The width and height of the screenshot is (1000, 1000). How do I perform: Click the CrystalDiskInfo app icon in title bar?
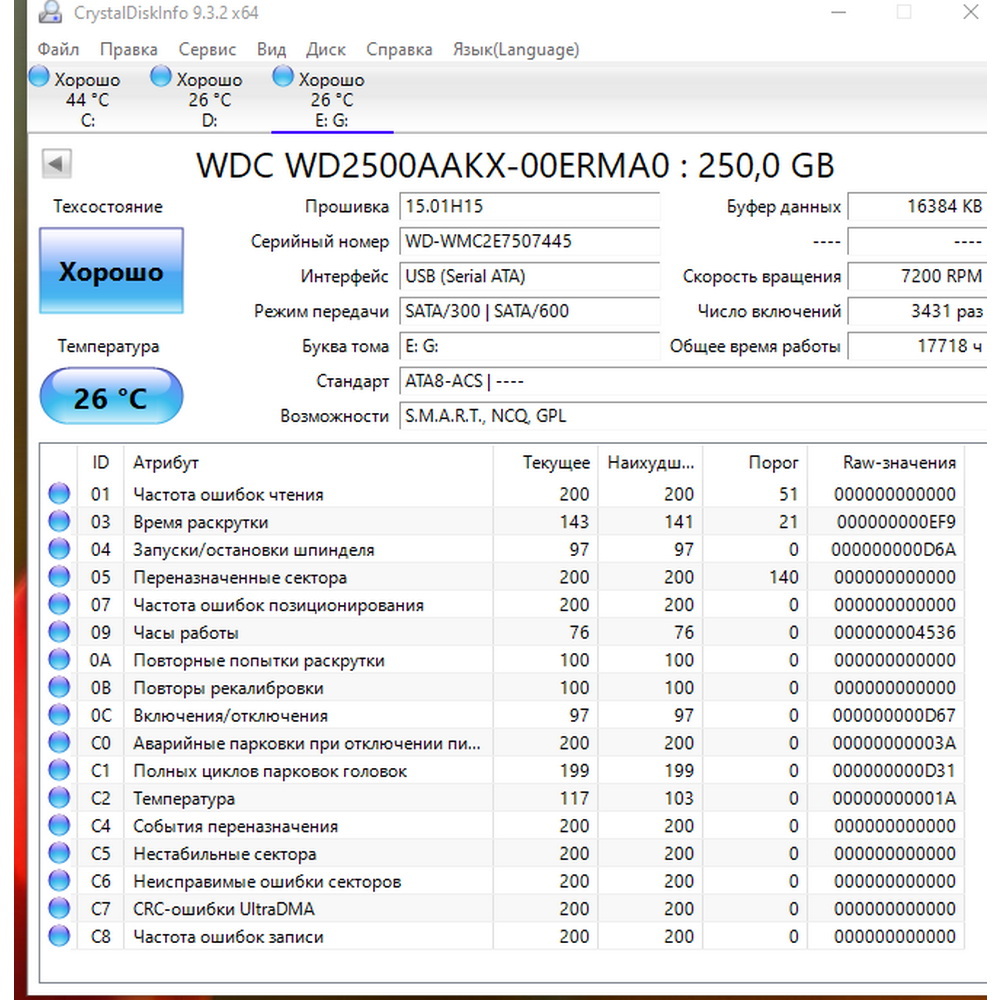point(50,11)
